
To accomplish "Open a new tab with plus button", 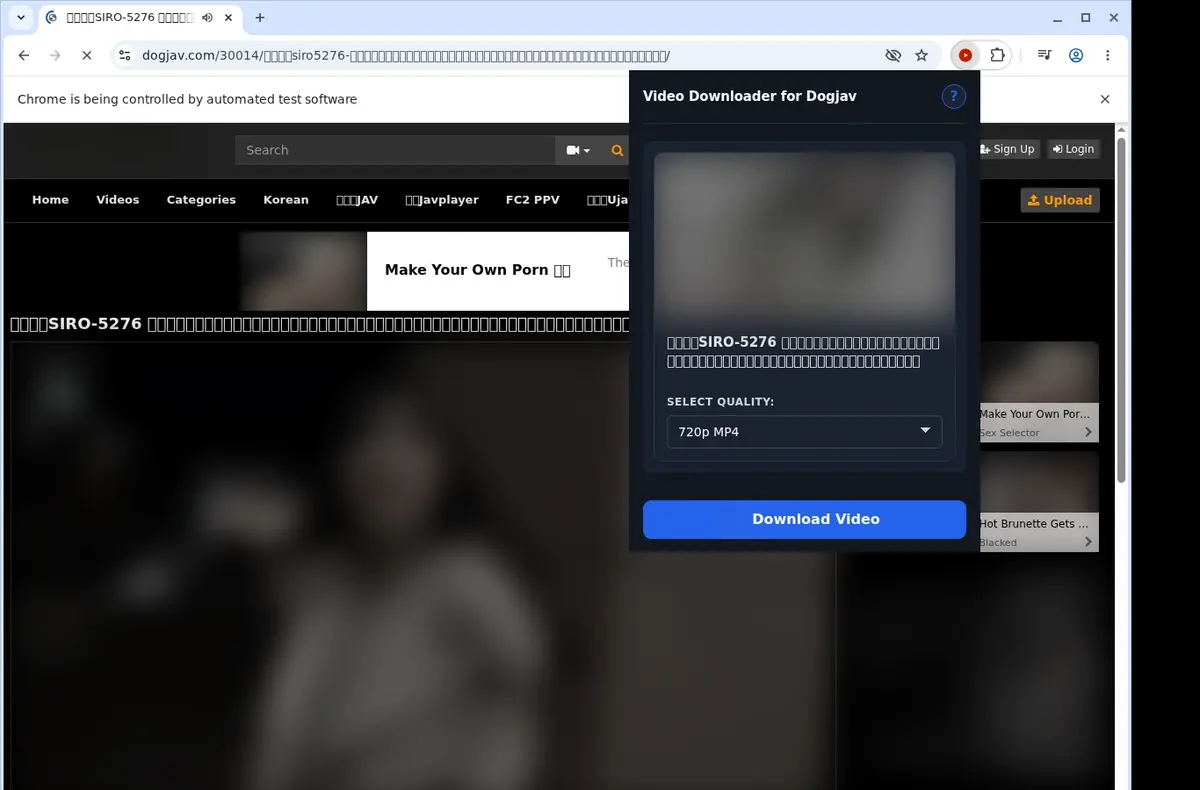I will click(x=260, y=18).
